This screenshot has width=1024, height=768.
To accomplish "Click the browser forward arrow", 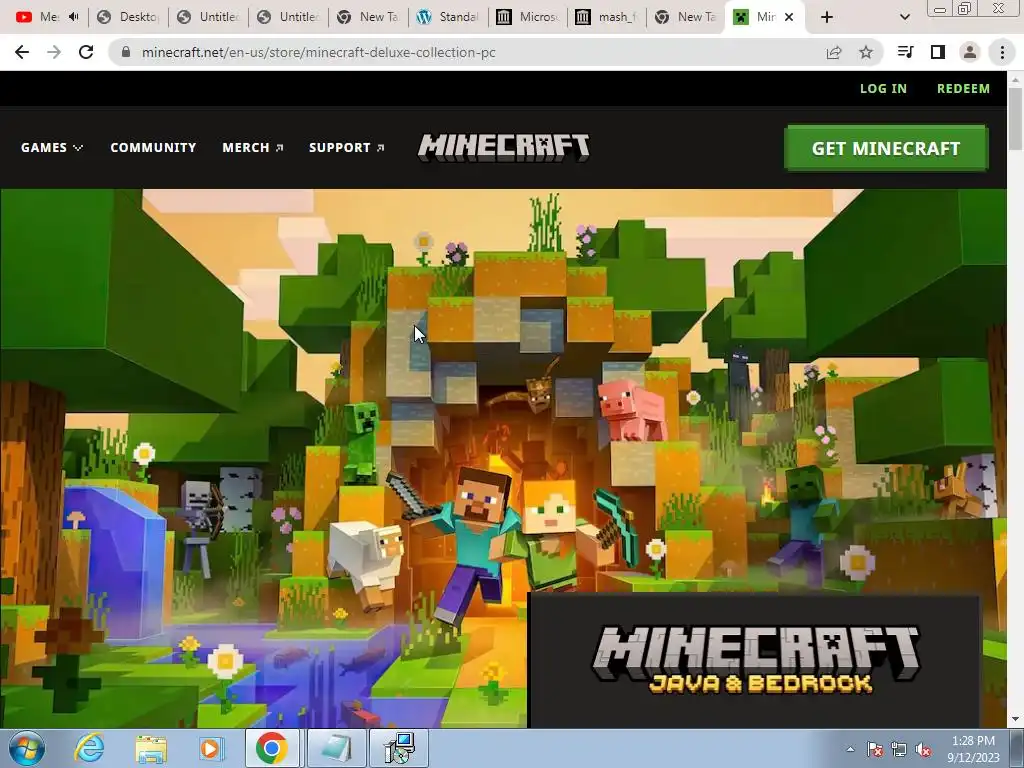I will (54, 52).
